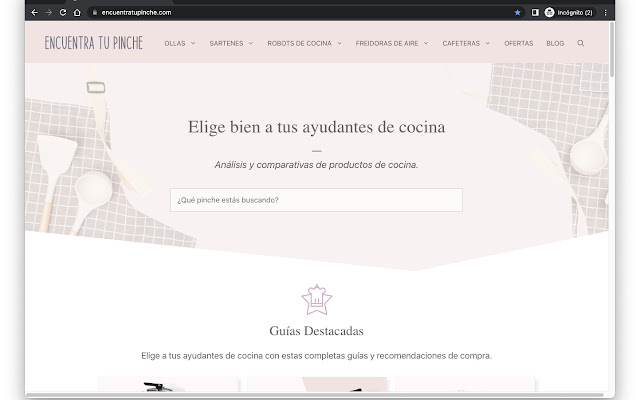The width and height of the screenshot is (640, 400).
Task: Expand the CAFETERAS dropdown chevron
Action: tap(487, 43)
